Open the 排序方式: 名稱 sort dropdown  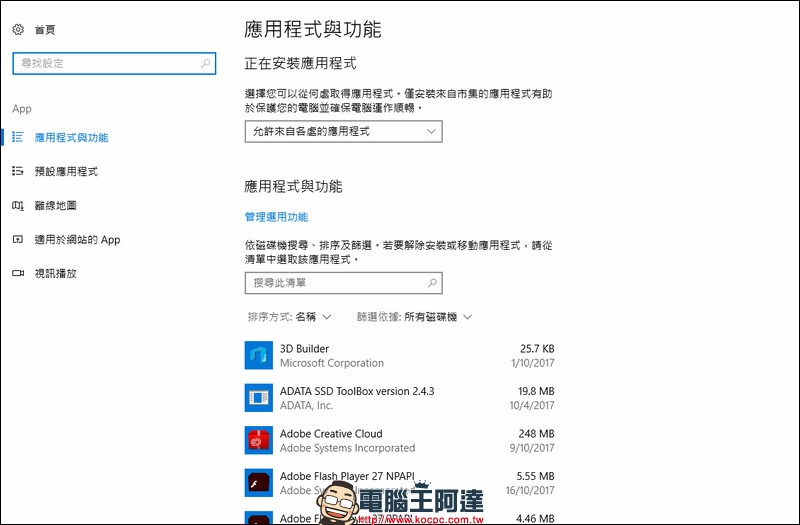[289, 317]
